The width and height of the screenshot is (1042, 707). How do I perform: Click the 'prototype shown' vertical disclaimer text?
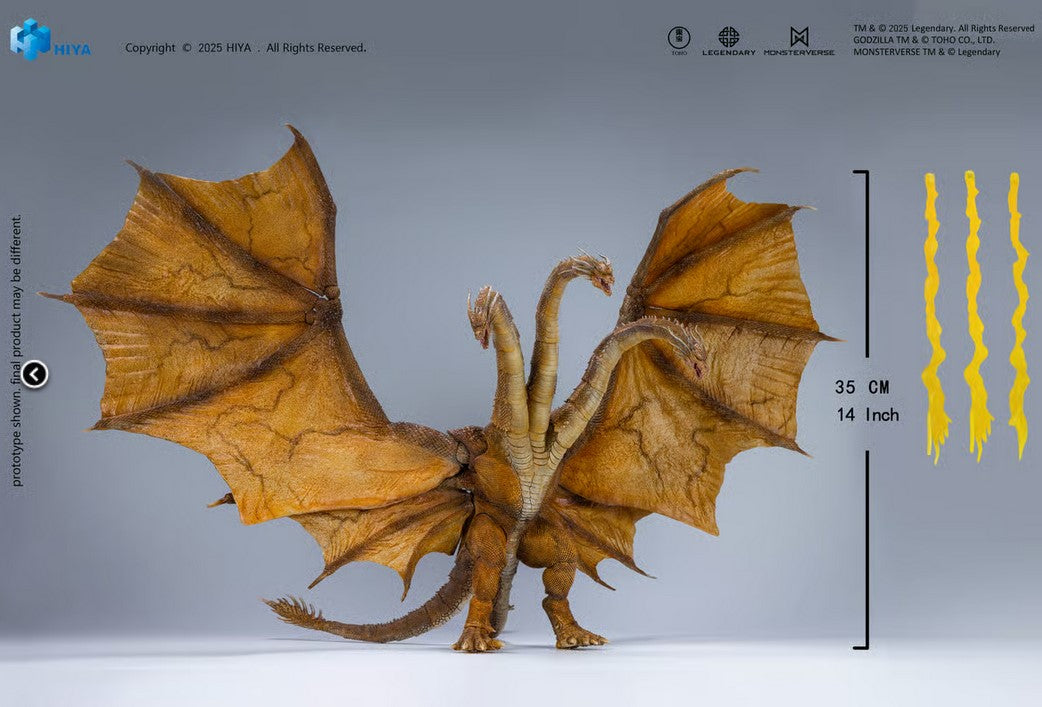coord(17,351)
